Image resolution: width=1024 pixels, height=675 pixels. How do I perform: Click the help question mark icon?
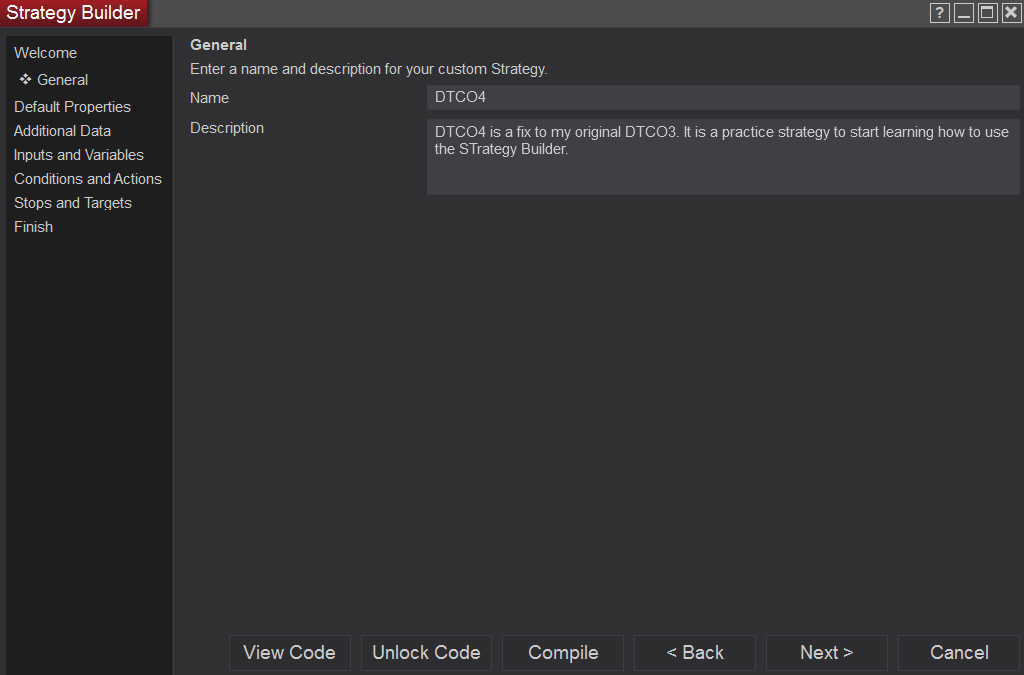click(939, 13)
